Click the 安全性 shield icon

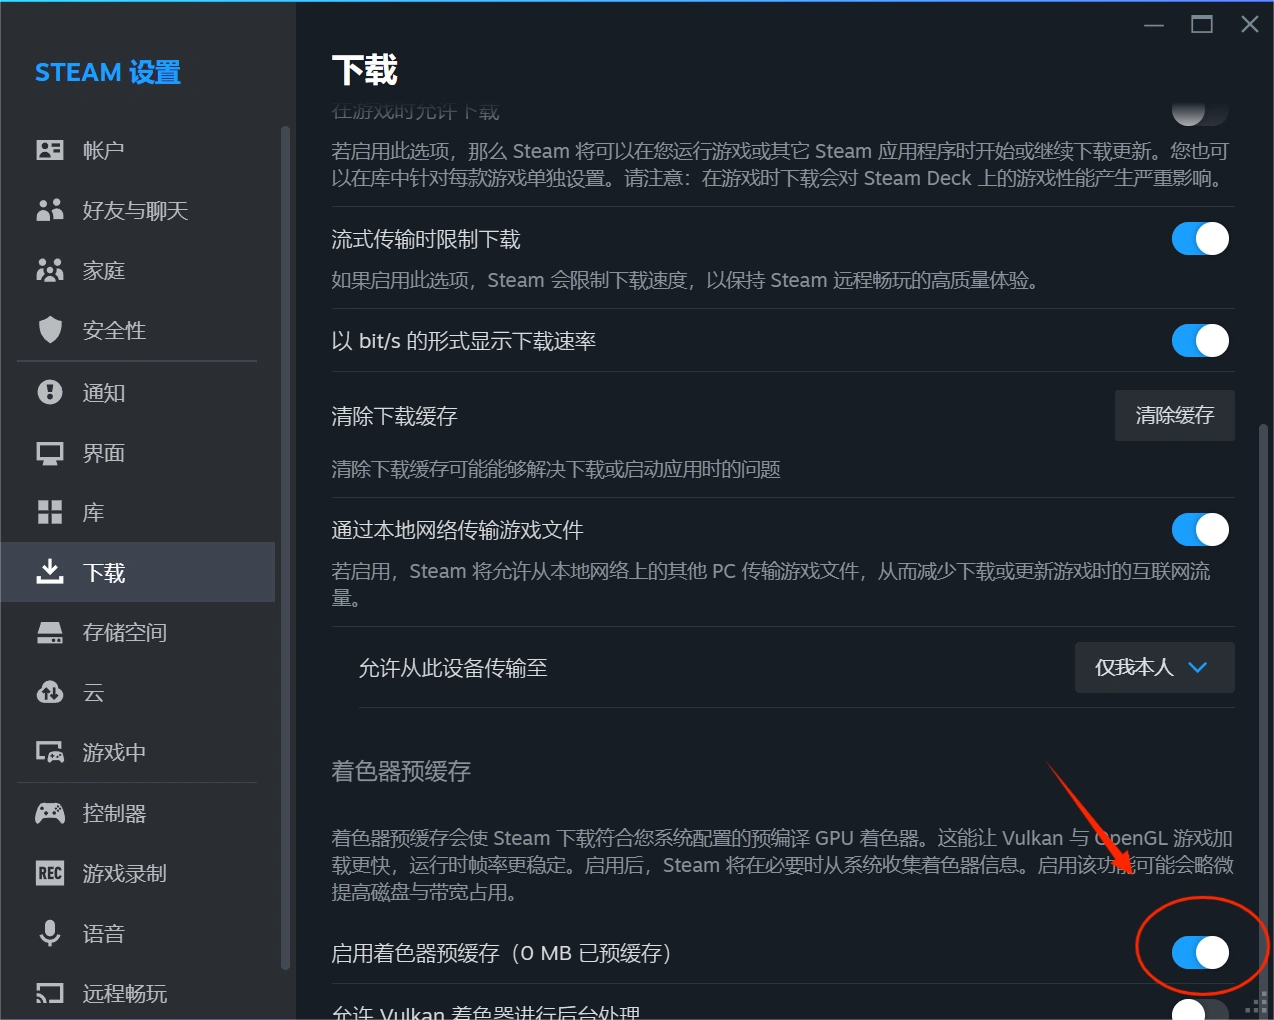pos(50,330)
